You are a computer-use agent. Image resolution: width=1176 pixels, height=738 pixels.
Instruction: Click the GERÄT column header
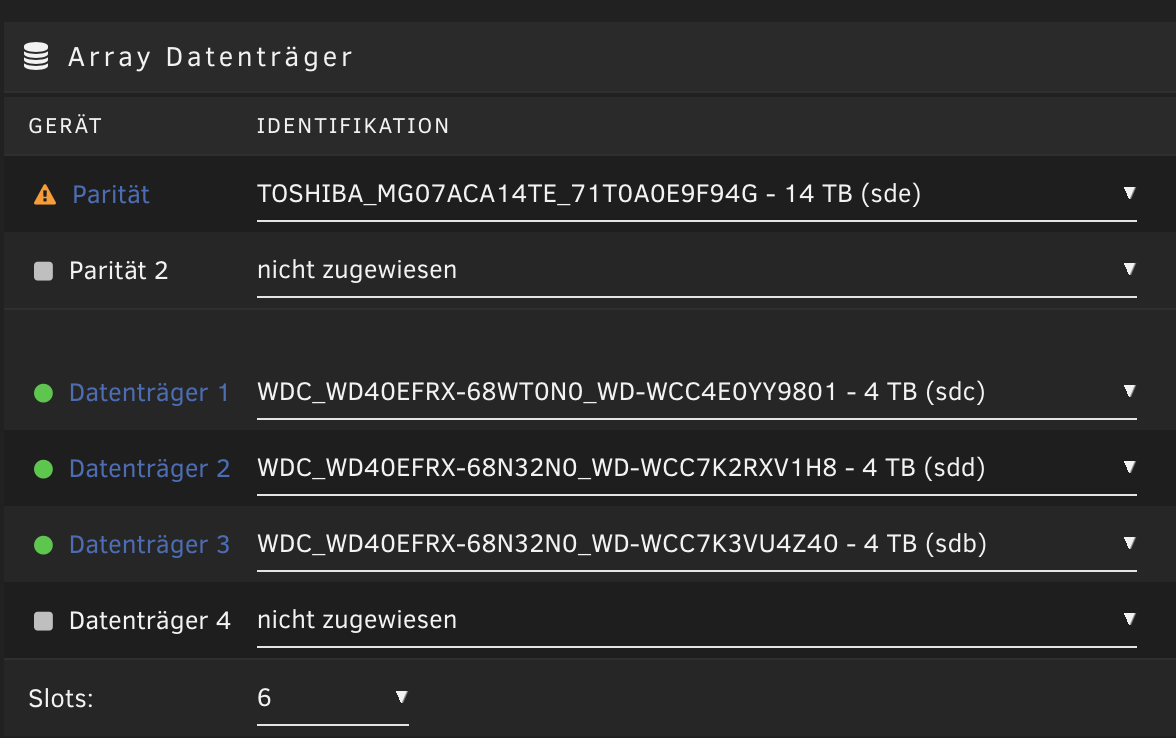click(65, 125)
